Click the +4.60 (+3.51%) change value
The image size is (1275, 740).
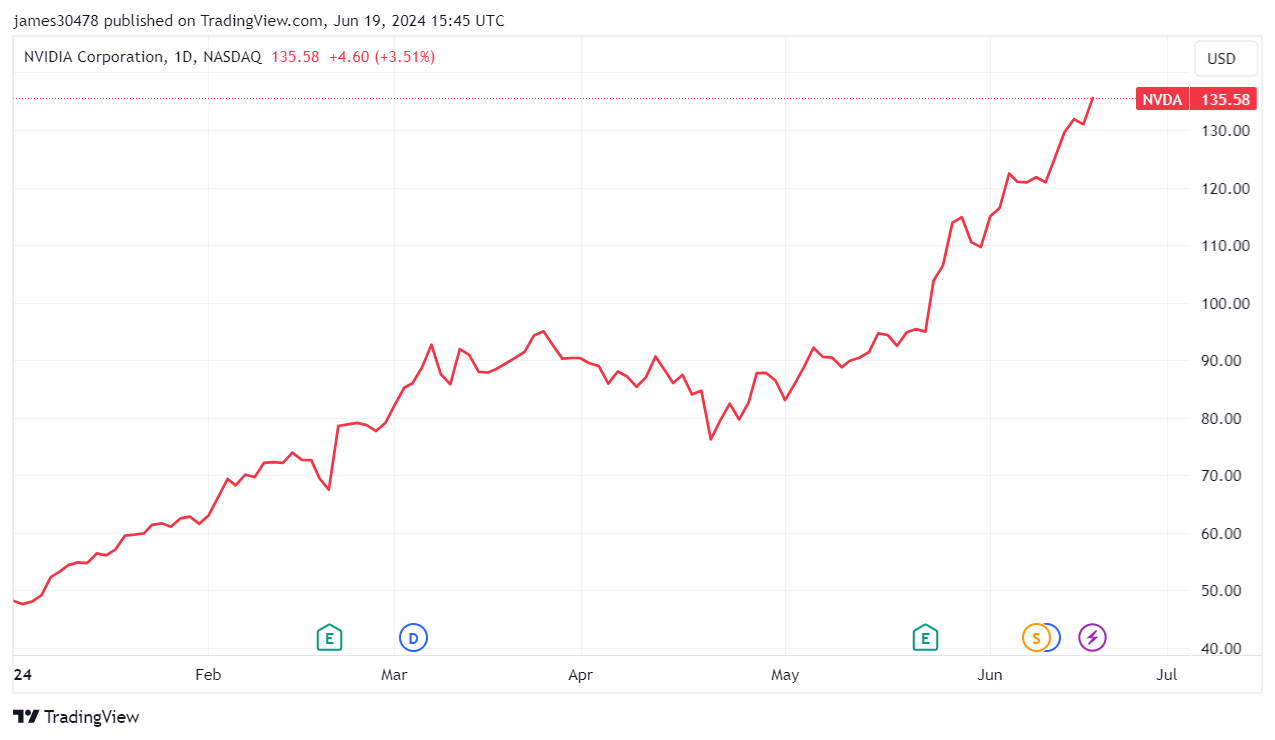382,57
